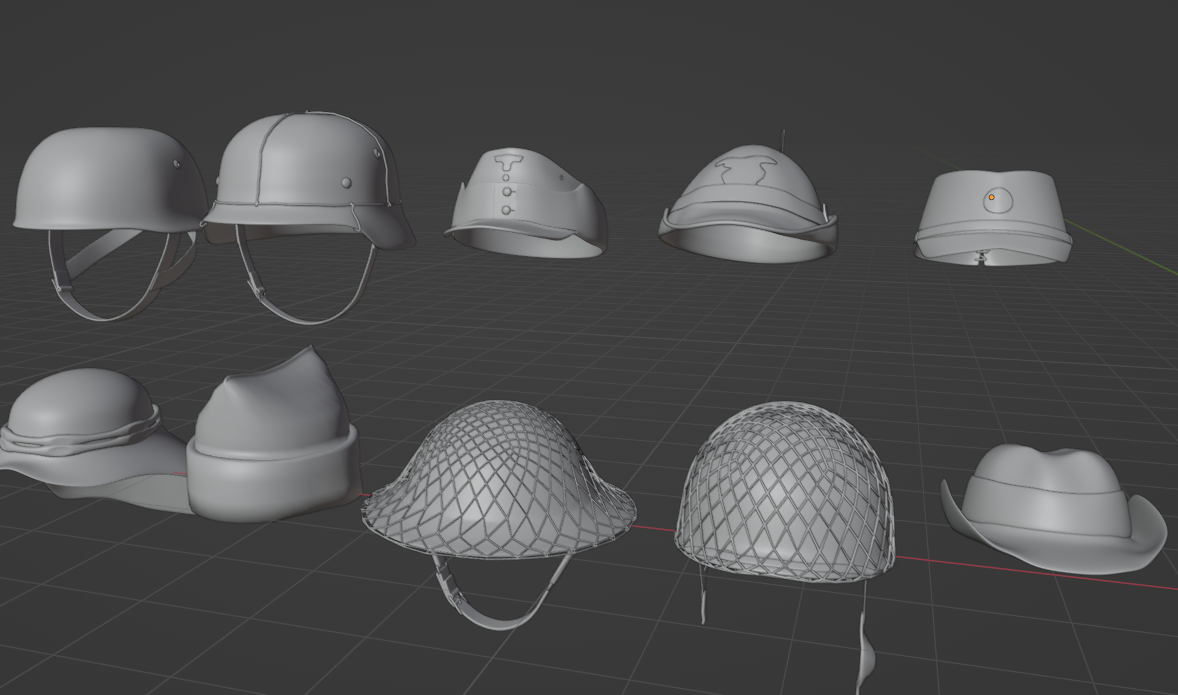Select the Stahlhelm helmet with wire seams

point(310,218)
